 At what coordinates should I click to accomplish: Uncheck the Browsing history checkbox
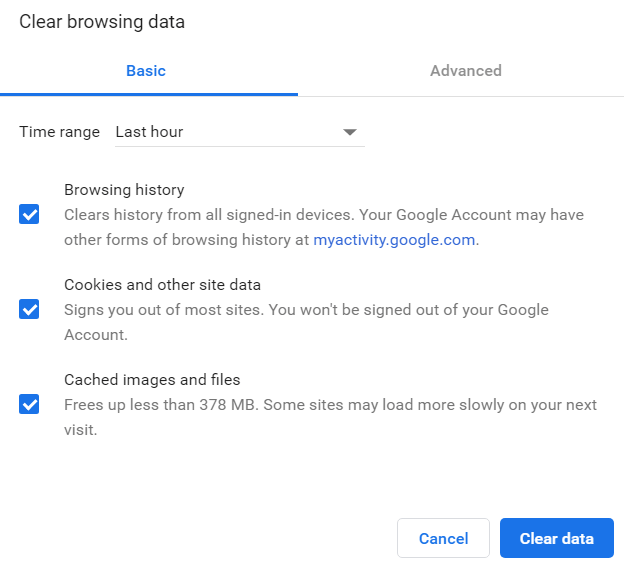point(30,214)
